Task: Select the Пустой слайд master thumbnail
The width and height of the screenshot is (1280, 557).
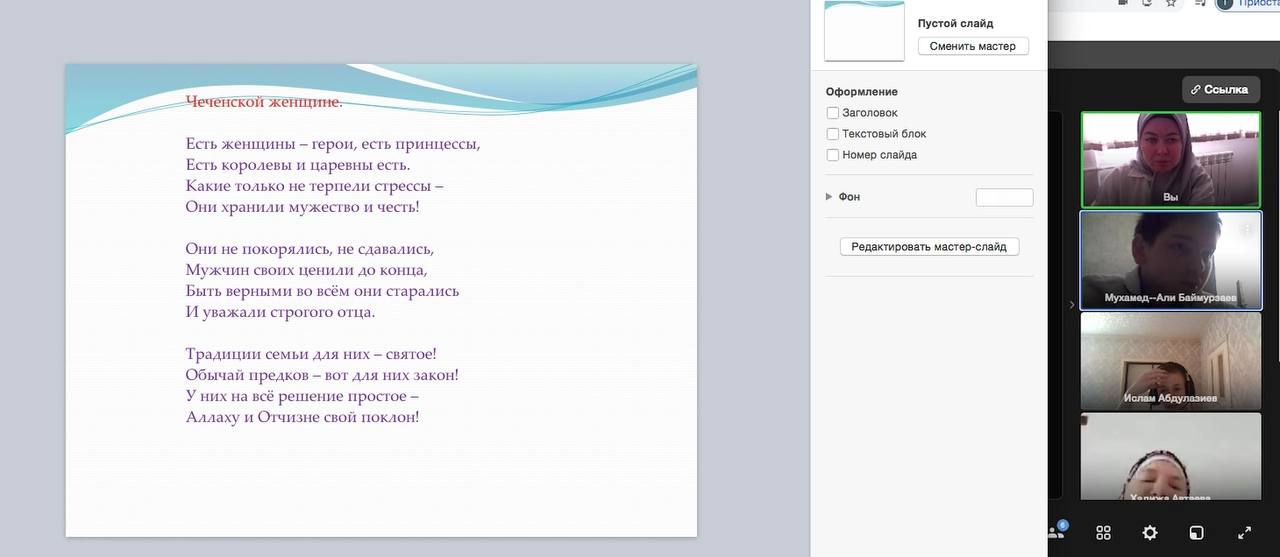Action: coord(864,31)
